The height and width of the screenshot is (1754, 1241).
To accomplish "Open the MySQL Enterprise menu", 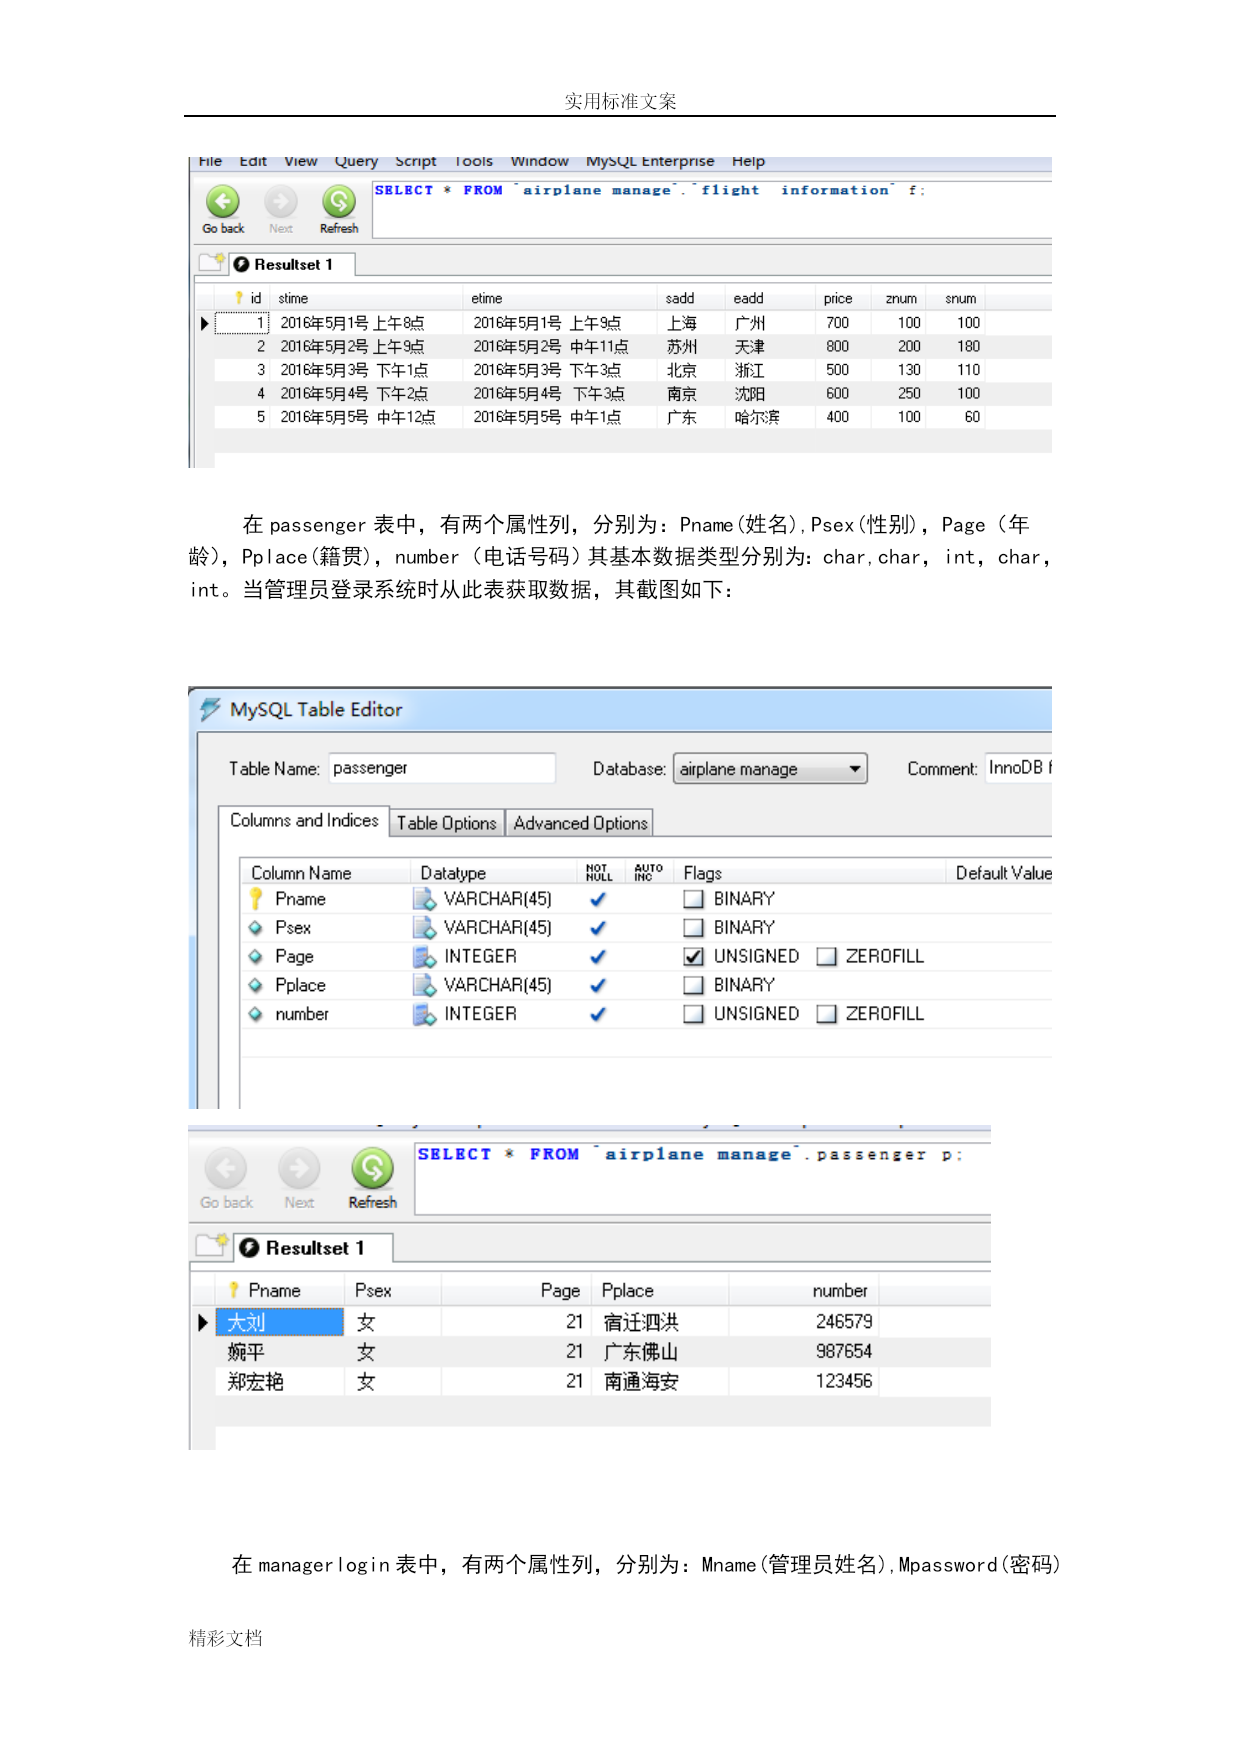I will pos(650,161).
